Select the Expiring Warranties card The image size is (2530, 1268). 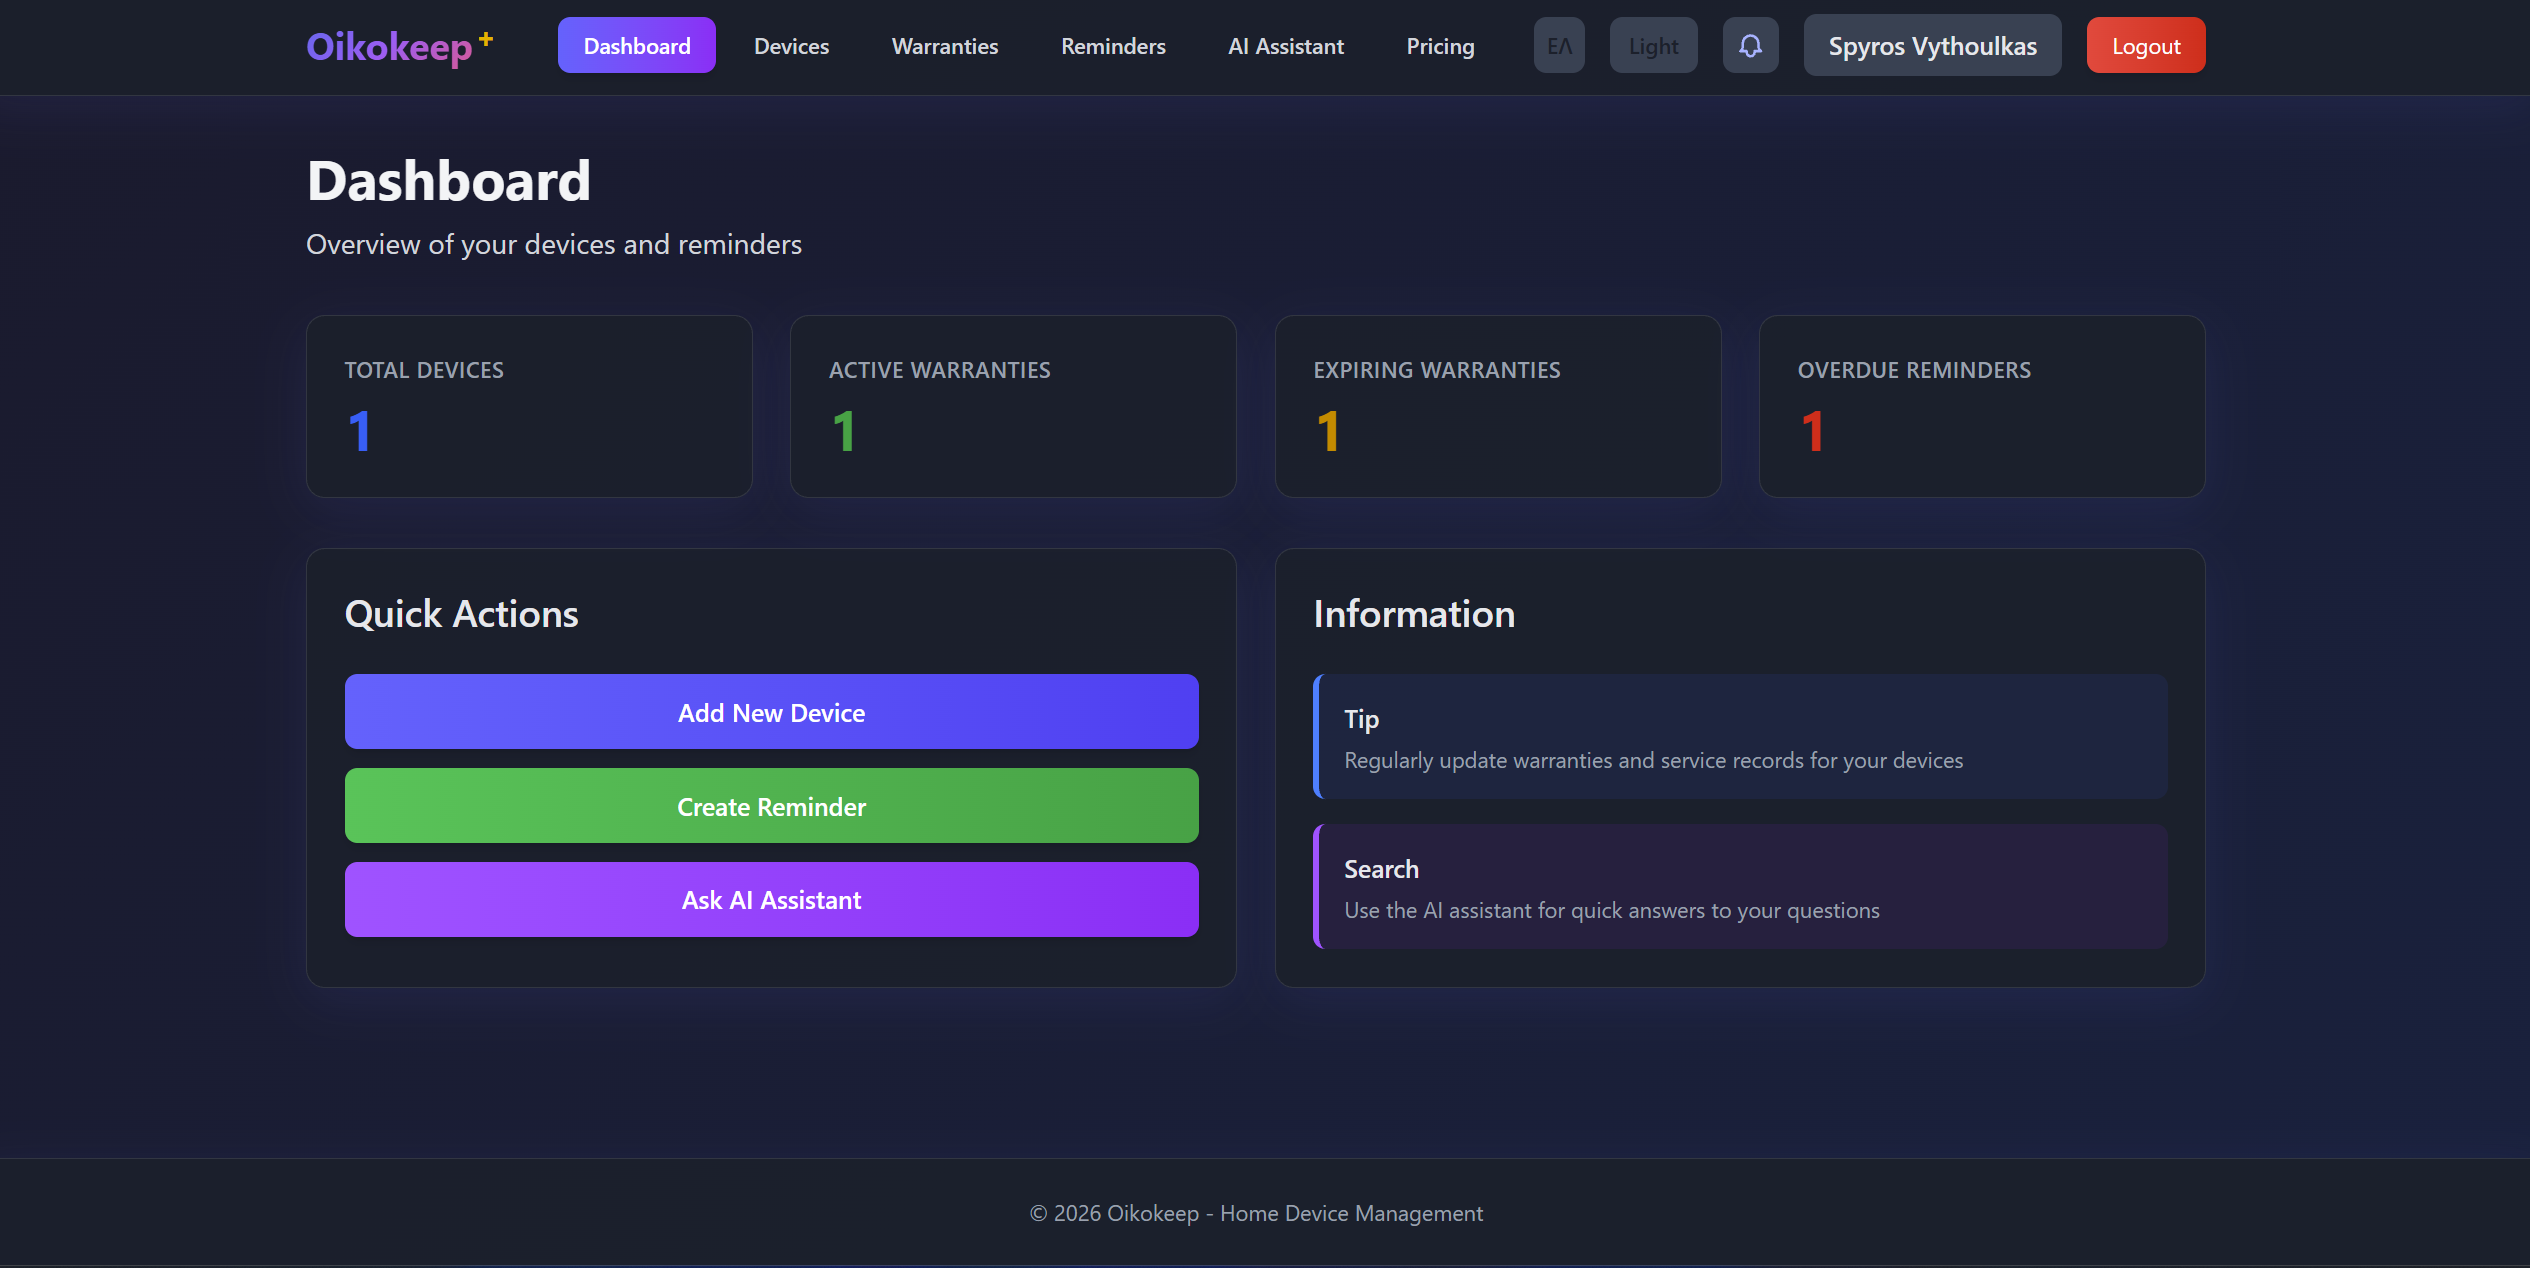click(x=1497, y=406)
